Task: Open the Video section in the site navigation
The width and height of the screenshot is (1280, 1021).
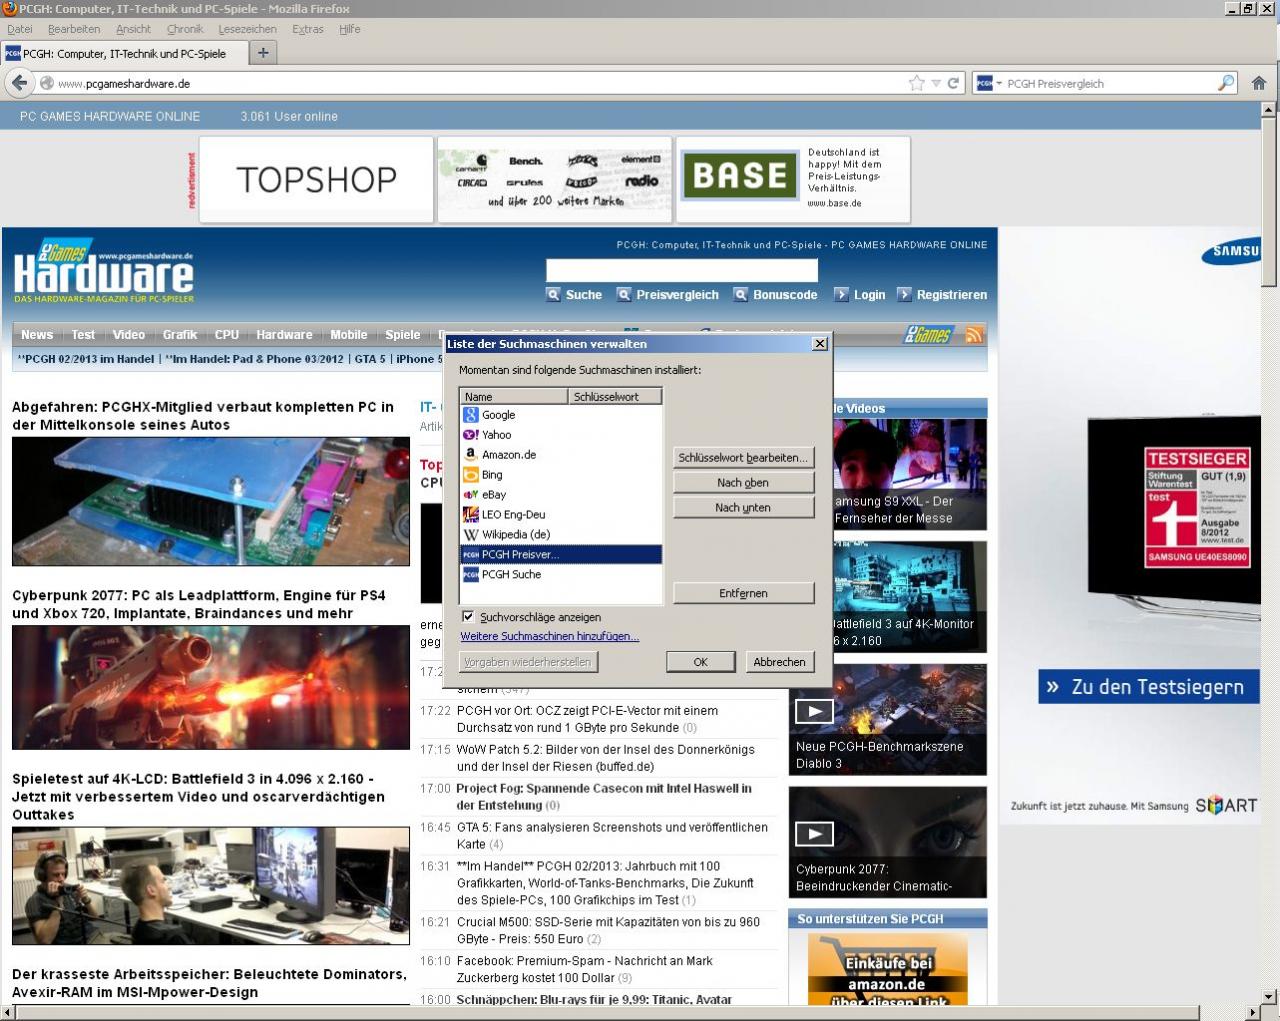Action: pos(129,335)
